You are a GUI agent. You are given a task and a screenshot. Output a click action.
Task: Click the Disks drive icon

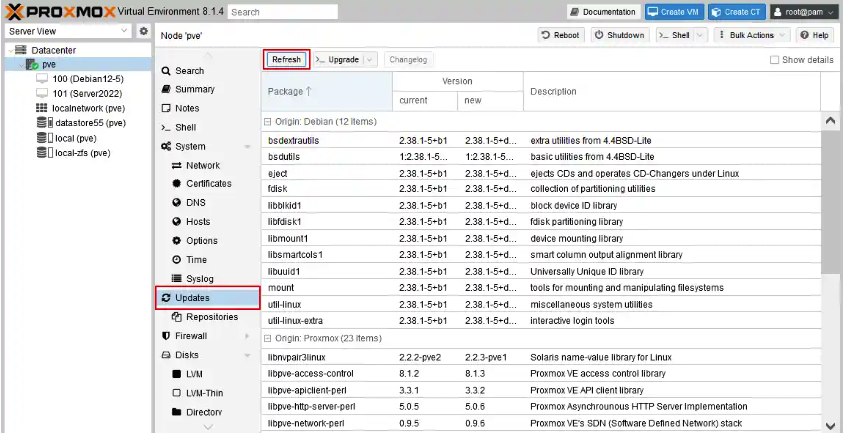[x=166, y=355]
